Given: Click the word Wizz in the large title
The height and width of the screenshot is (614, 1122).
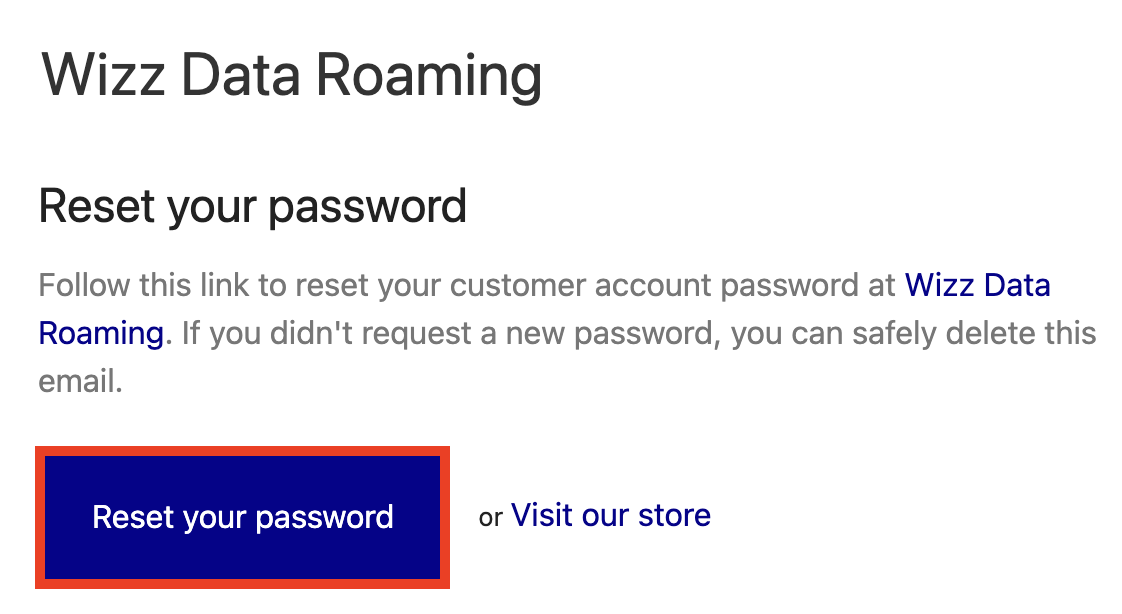Looking at the screenshot, I should tap(103, 74).
